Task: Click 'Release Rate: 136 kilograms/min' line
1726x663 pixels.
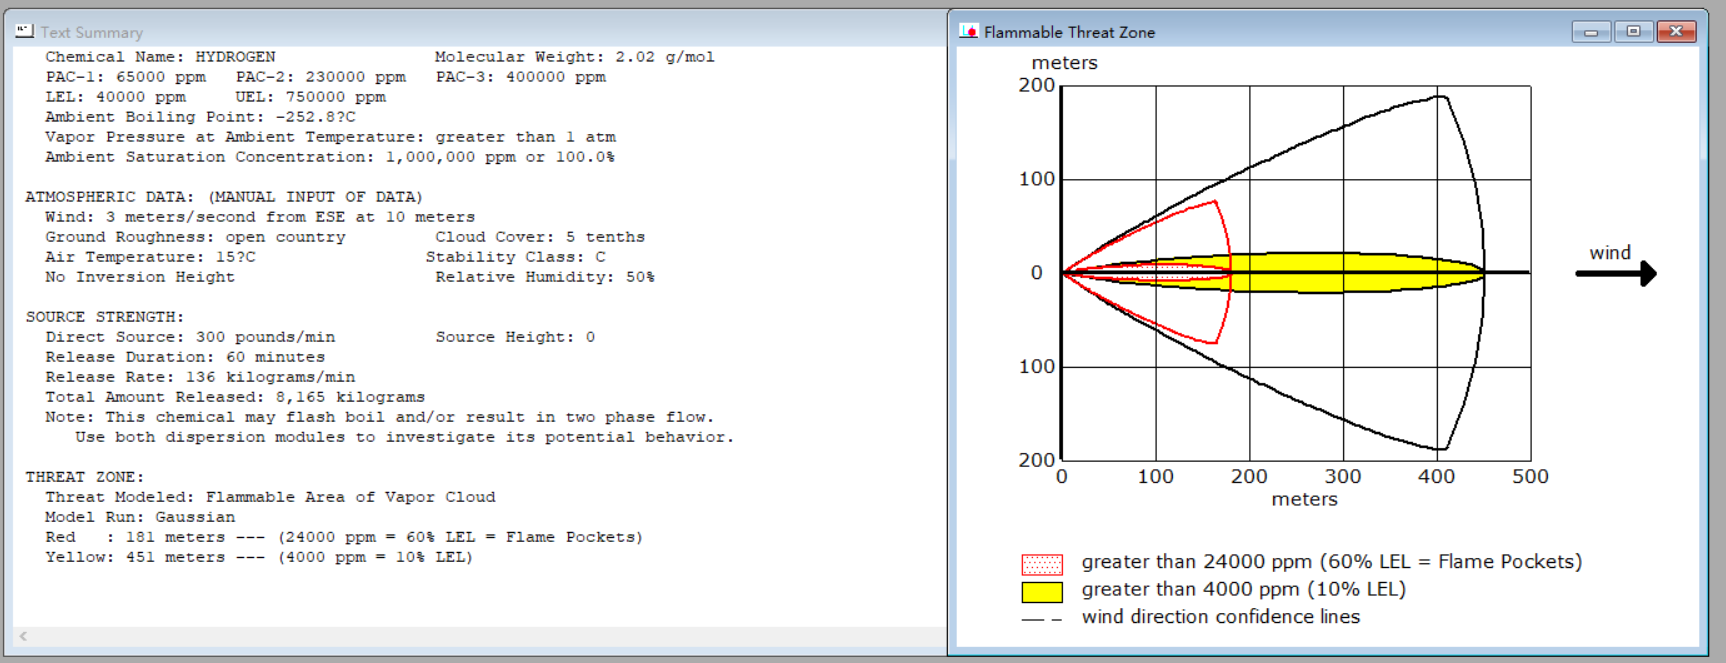Action: (x=200, y=377)
